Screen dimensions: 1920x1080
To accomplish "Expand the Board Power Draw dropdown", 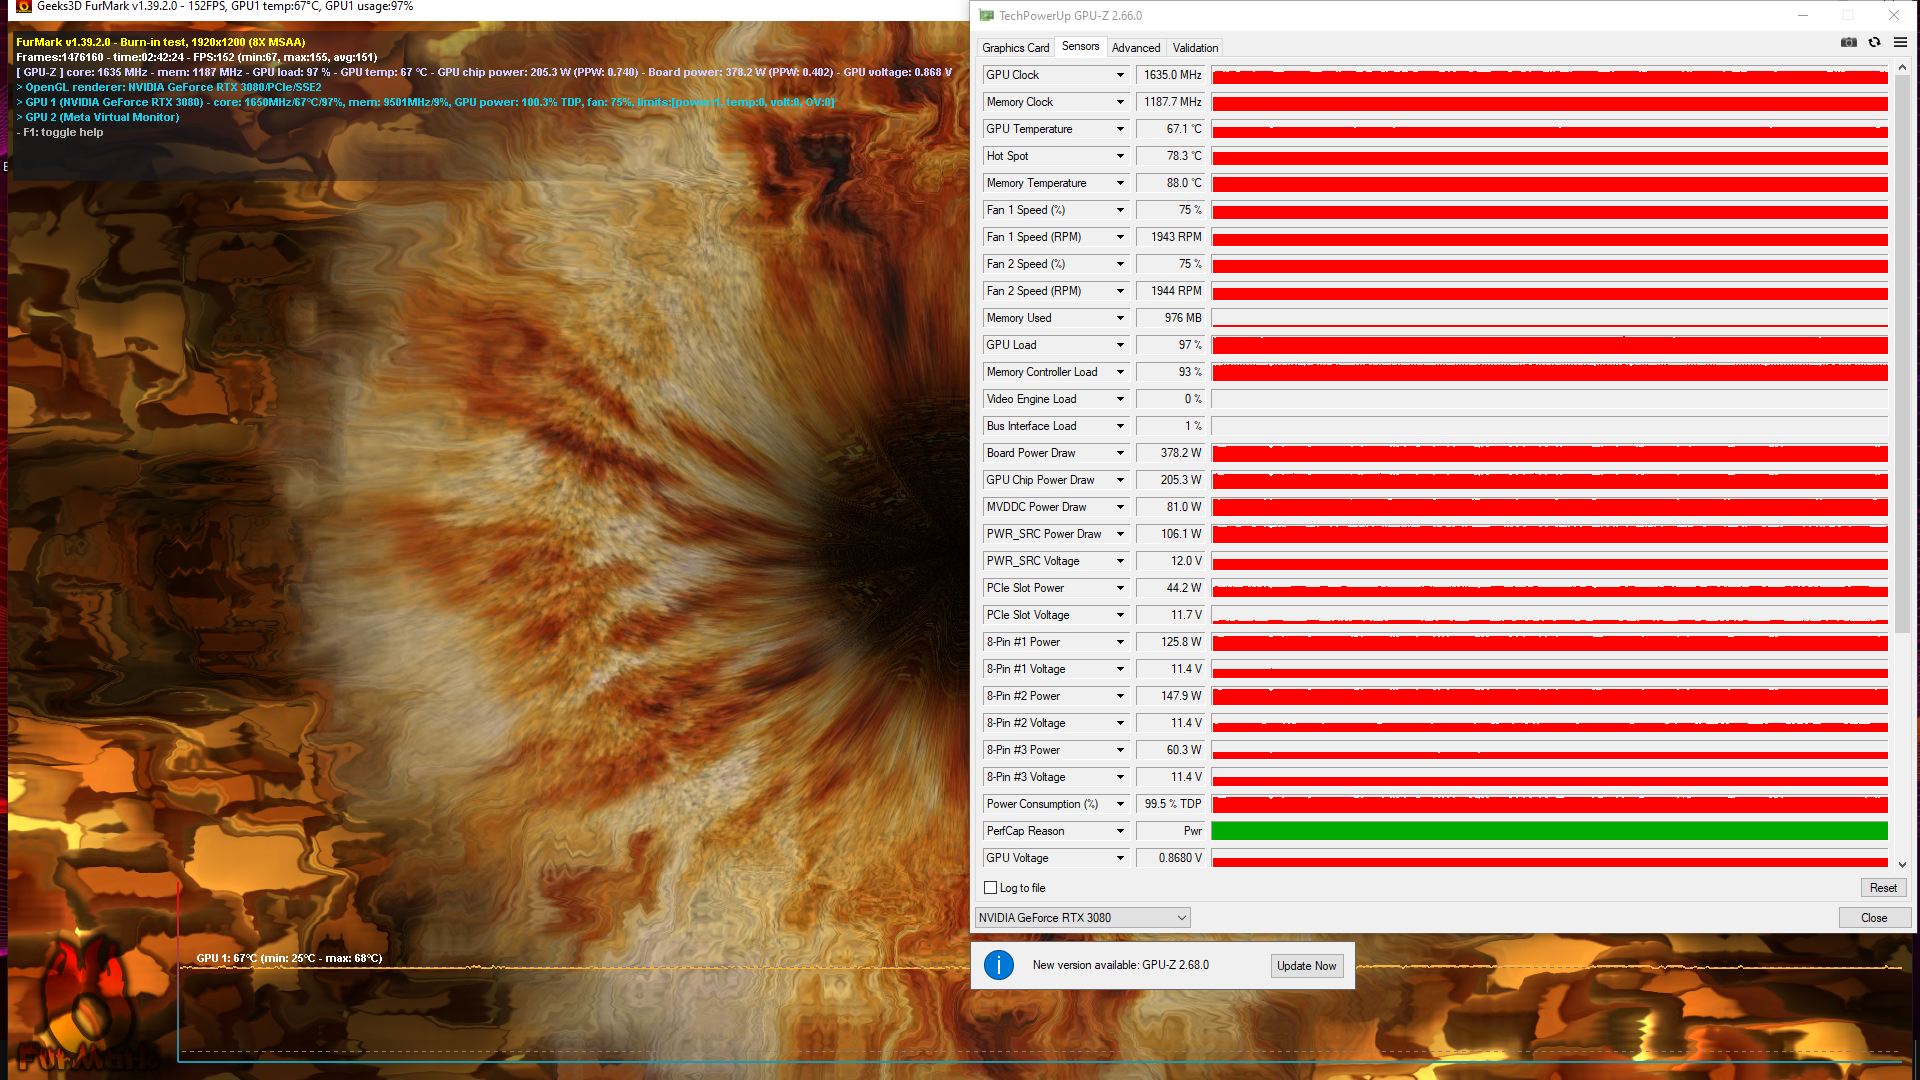I will (1120, 453).
